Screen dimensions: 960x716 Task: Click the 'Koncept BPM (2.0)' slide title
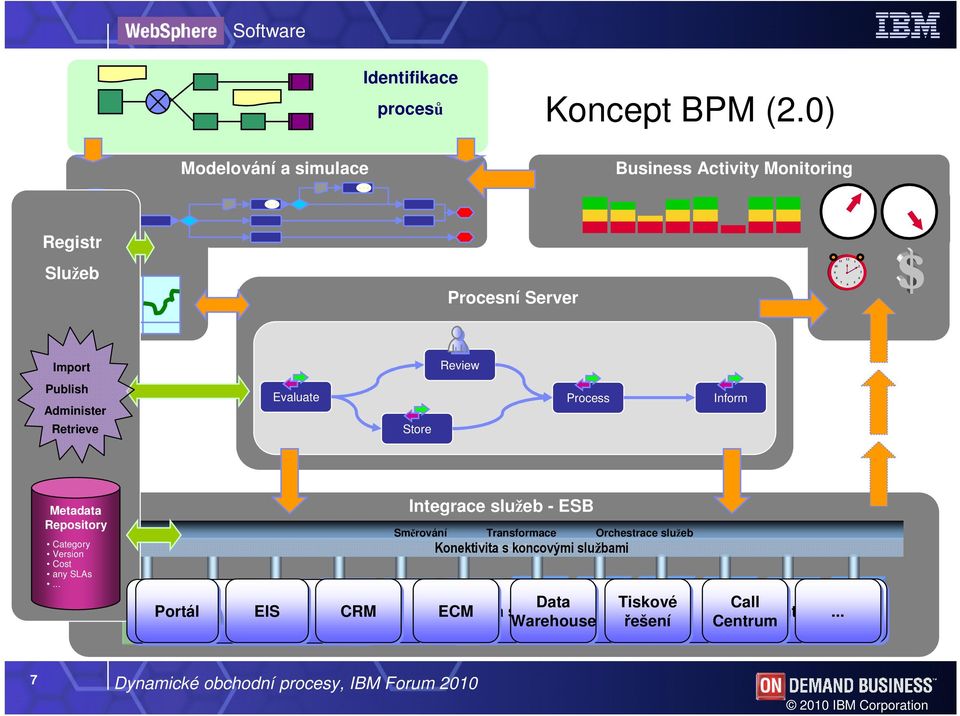pos(689,110)
